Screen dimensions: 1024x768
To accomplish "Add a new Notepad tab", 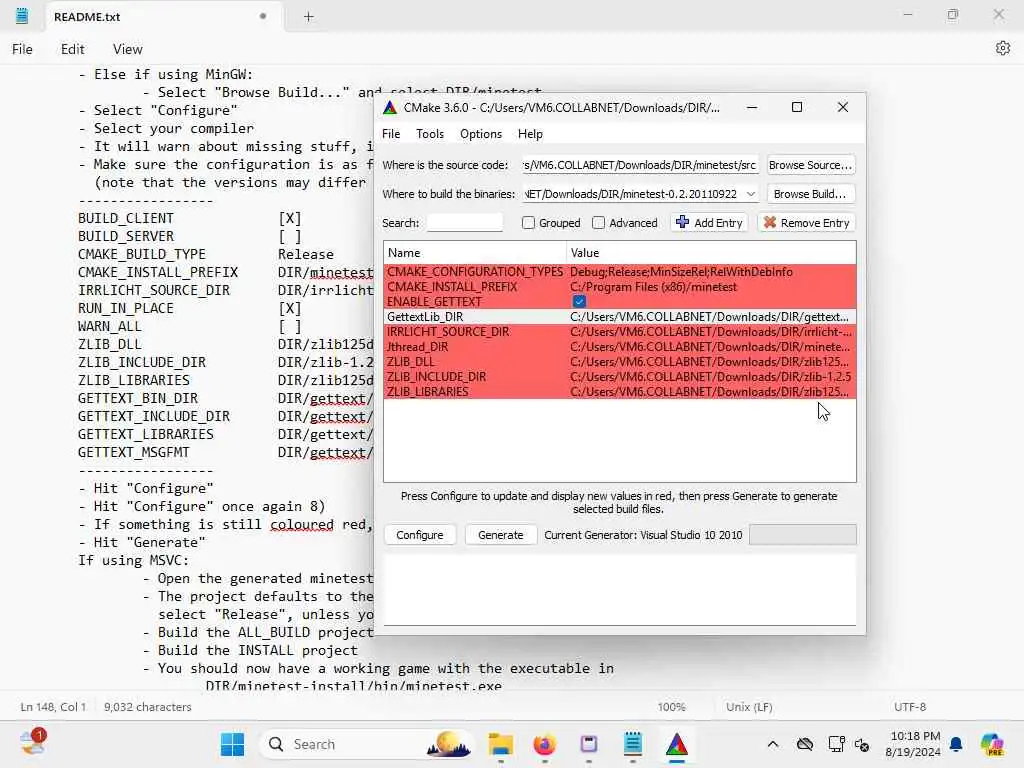I will tap(308, 17).
